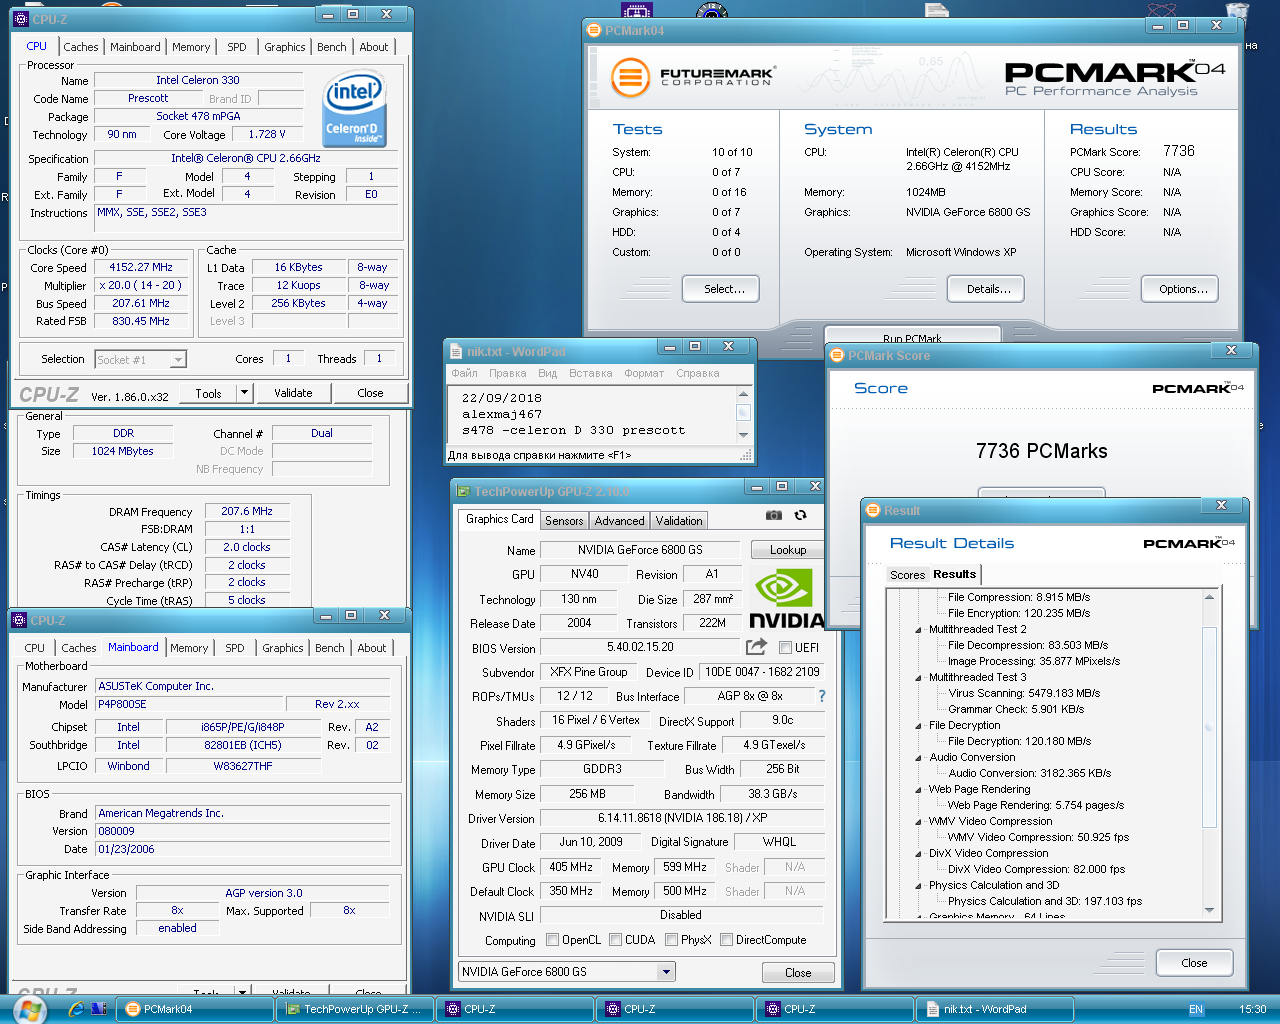Open the Файл menu in WordPad

pos(464,373)
